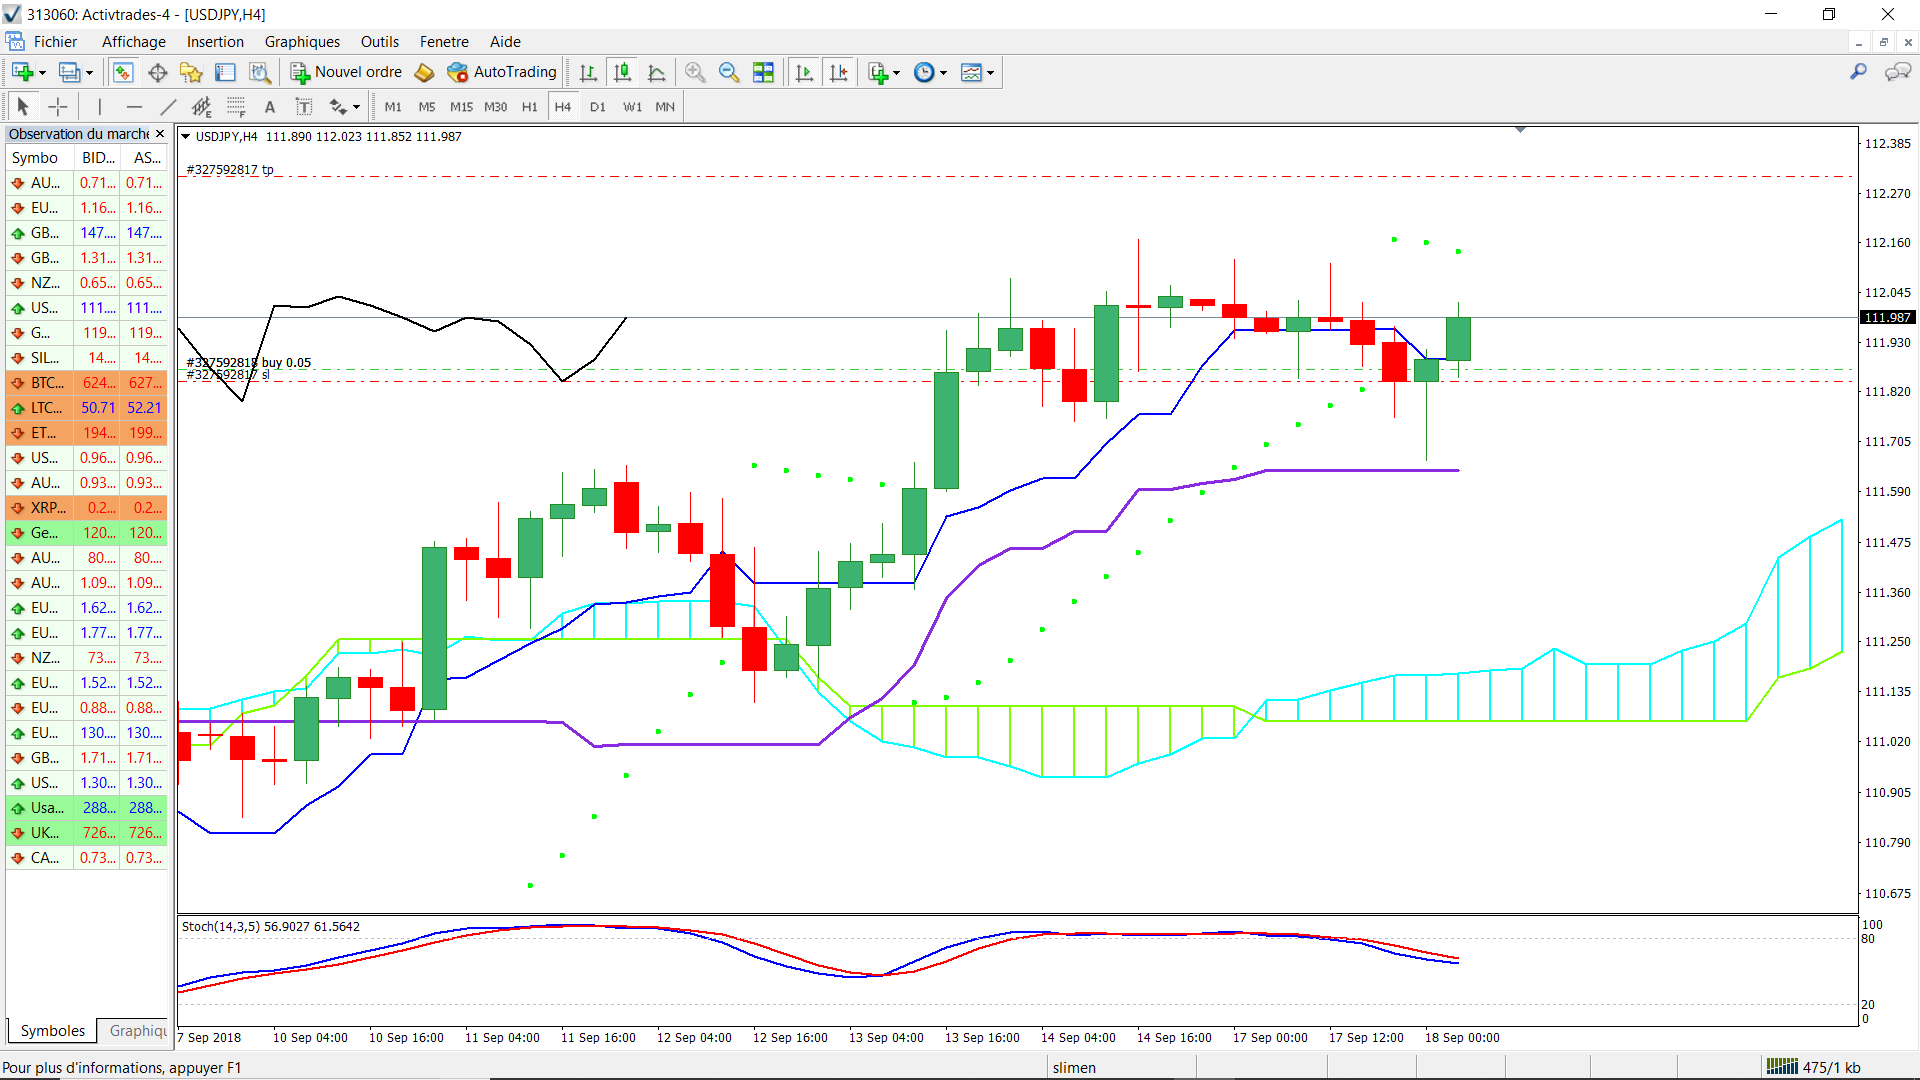The height and width of the screenshot is (1080, 1920).
Task: Select the text label tool
Action: tap(269, 107)
